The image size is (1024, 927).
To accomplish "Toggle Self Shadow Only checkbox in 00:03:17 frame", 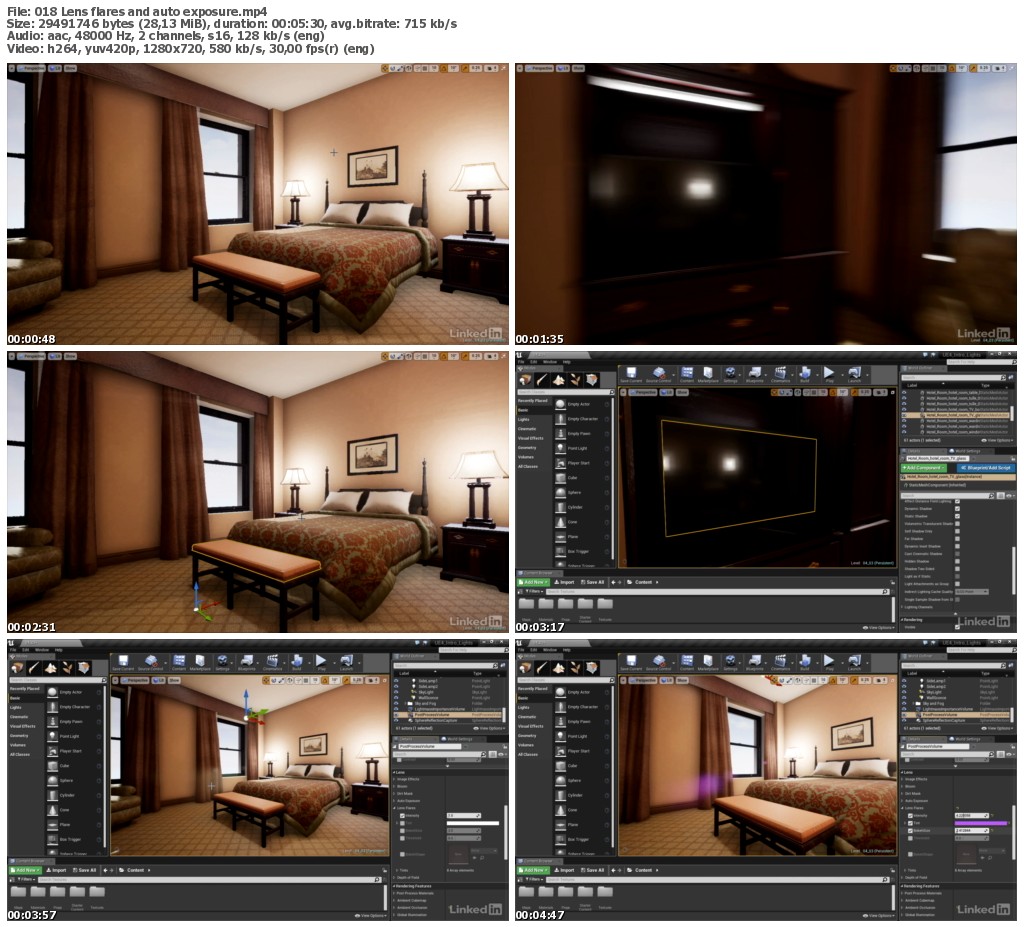I will pyautogui.click(x=957, y=531).
